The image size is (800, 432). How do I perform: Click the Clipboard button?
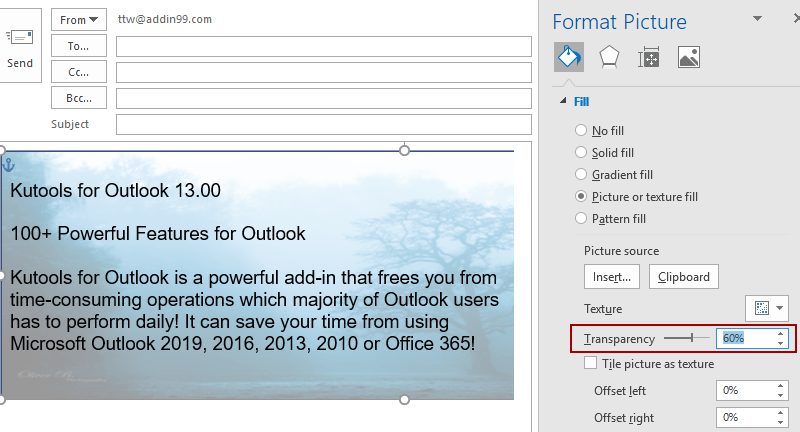(683, 277)
